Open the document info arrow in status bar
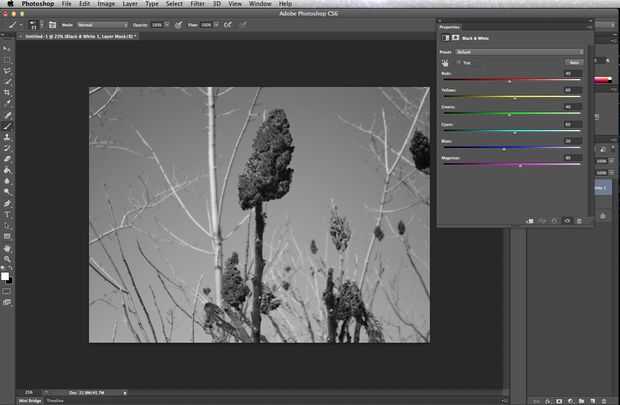Screen dimensions: 620x405 125,393
